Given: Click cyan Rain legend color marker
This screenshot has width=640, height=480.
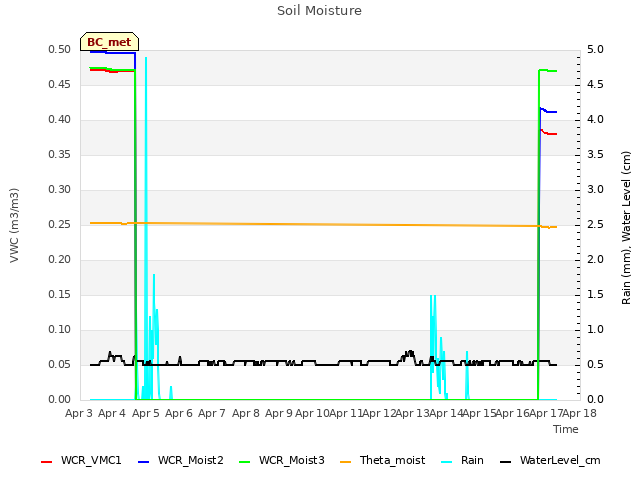Looking at the screenshot, I should coord(447,462).
